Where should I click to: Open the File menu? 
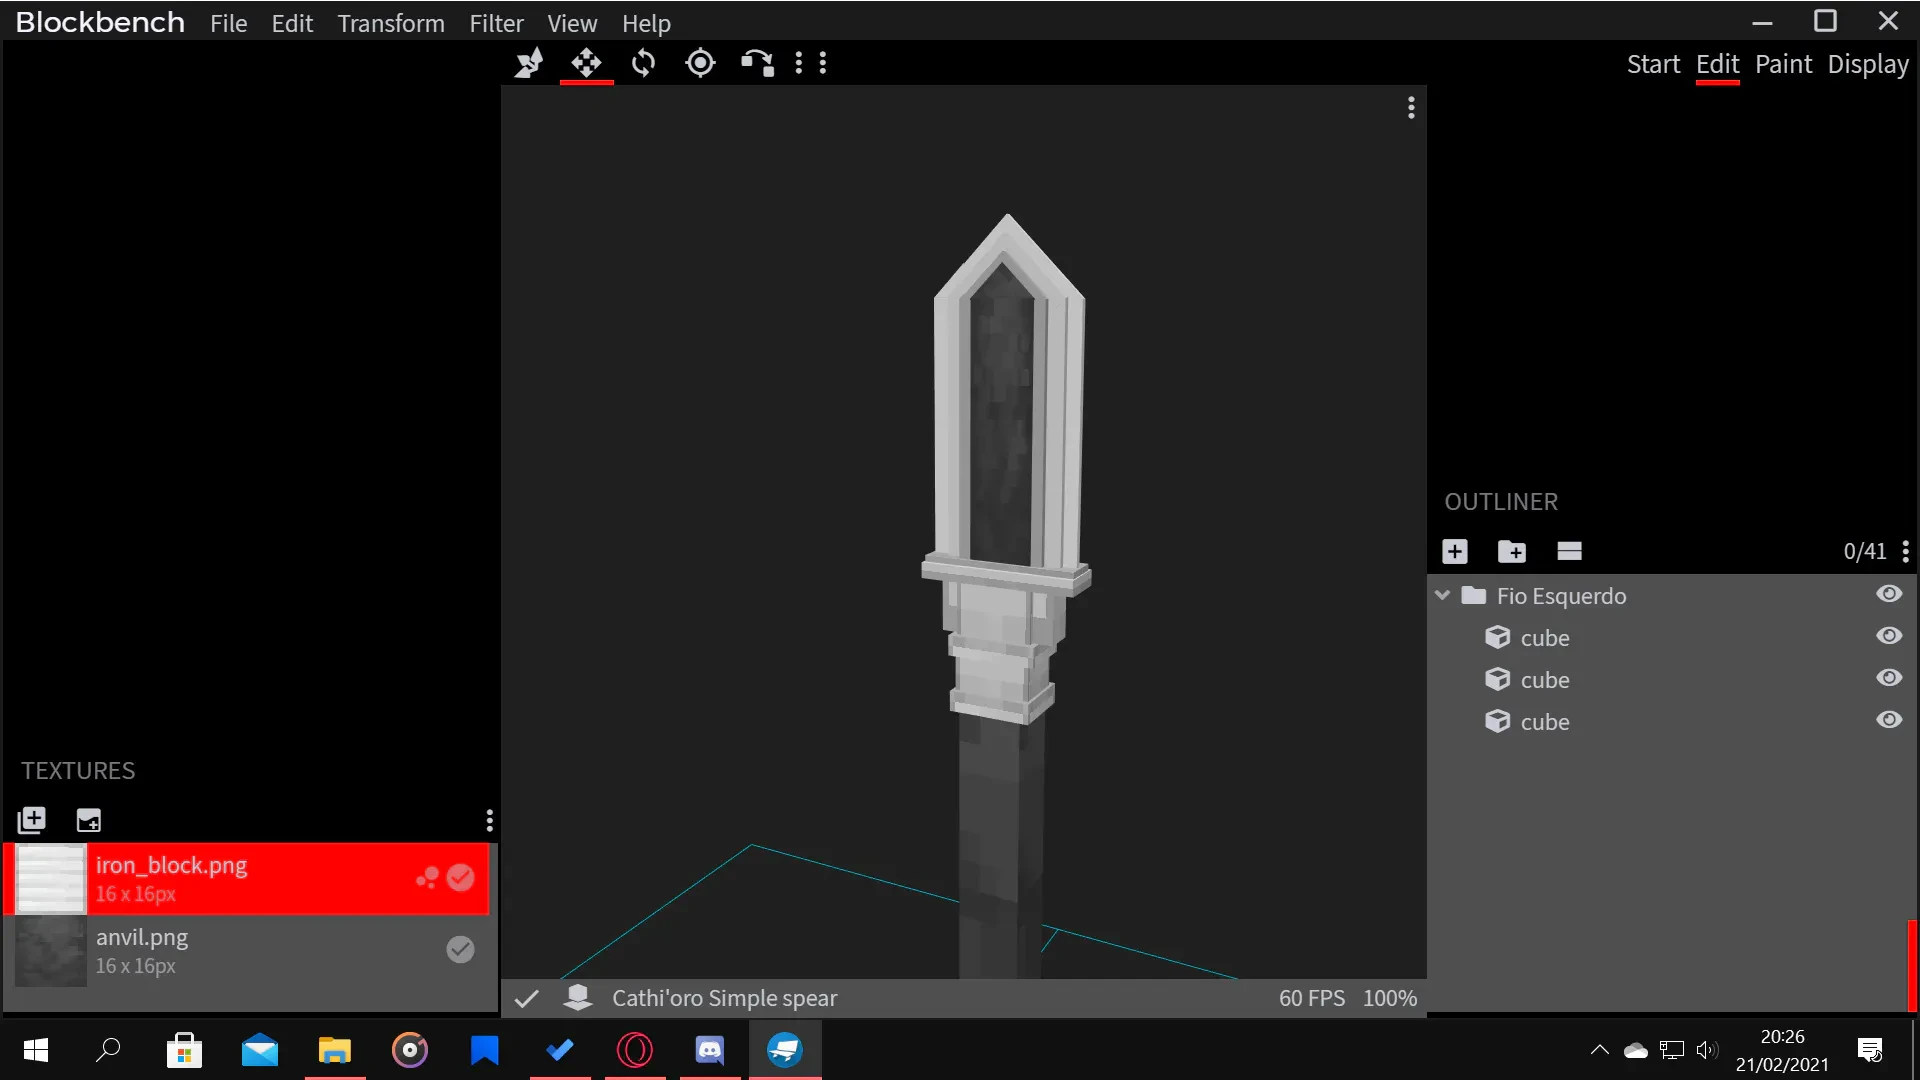[x=228, y=23]
